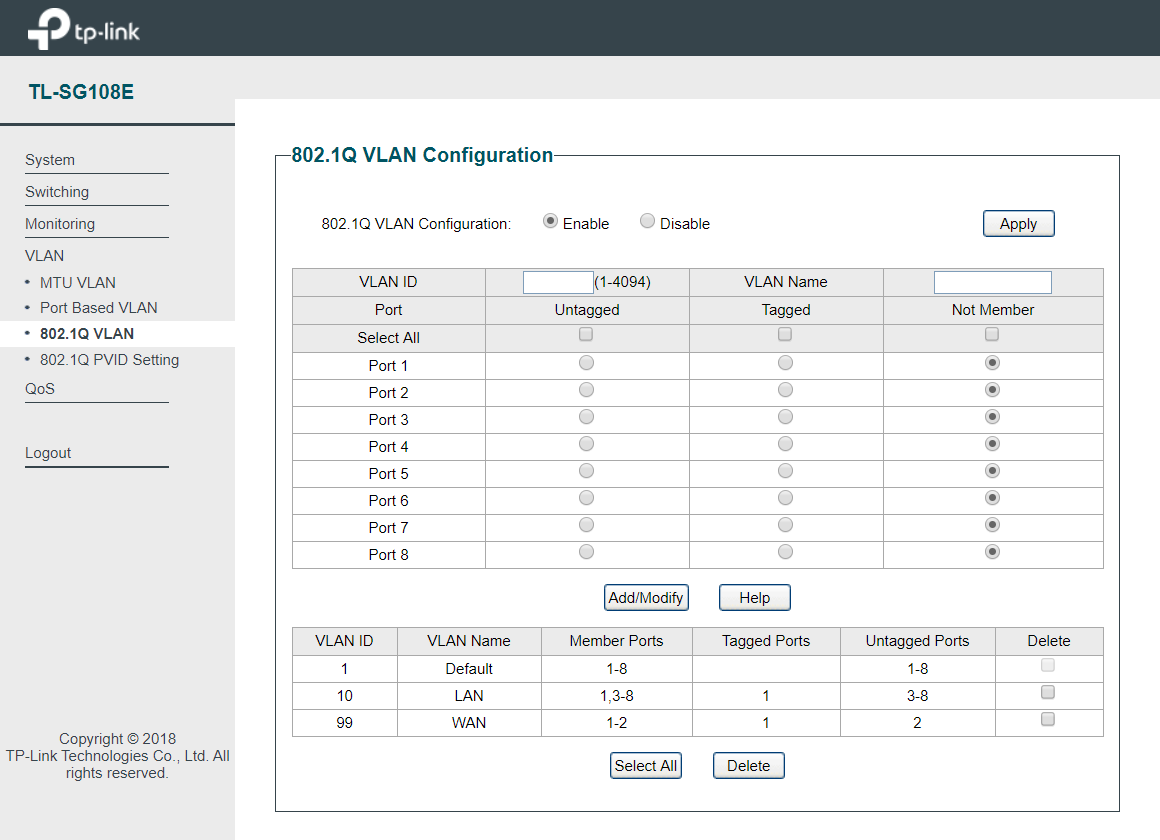Viewport: 1160px width, 840px height.
Task: Open the Monitoring menu
Action: 60,224
